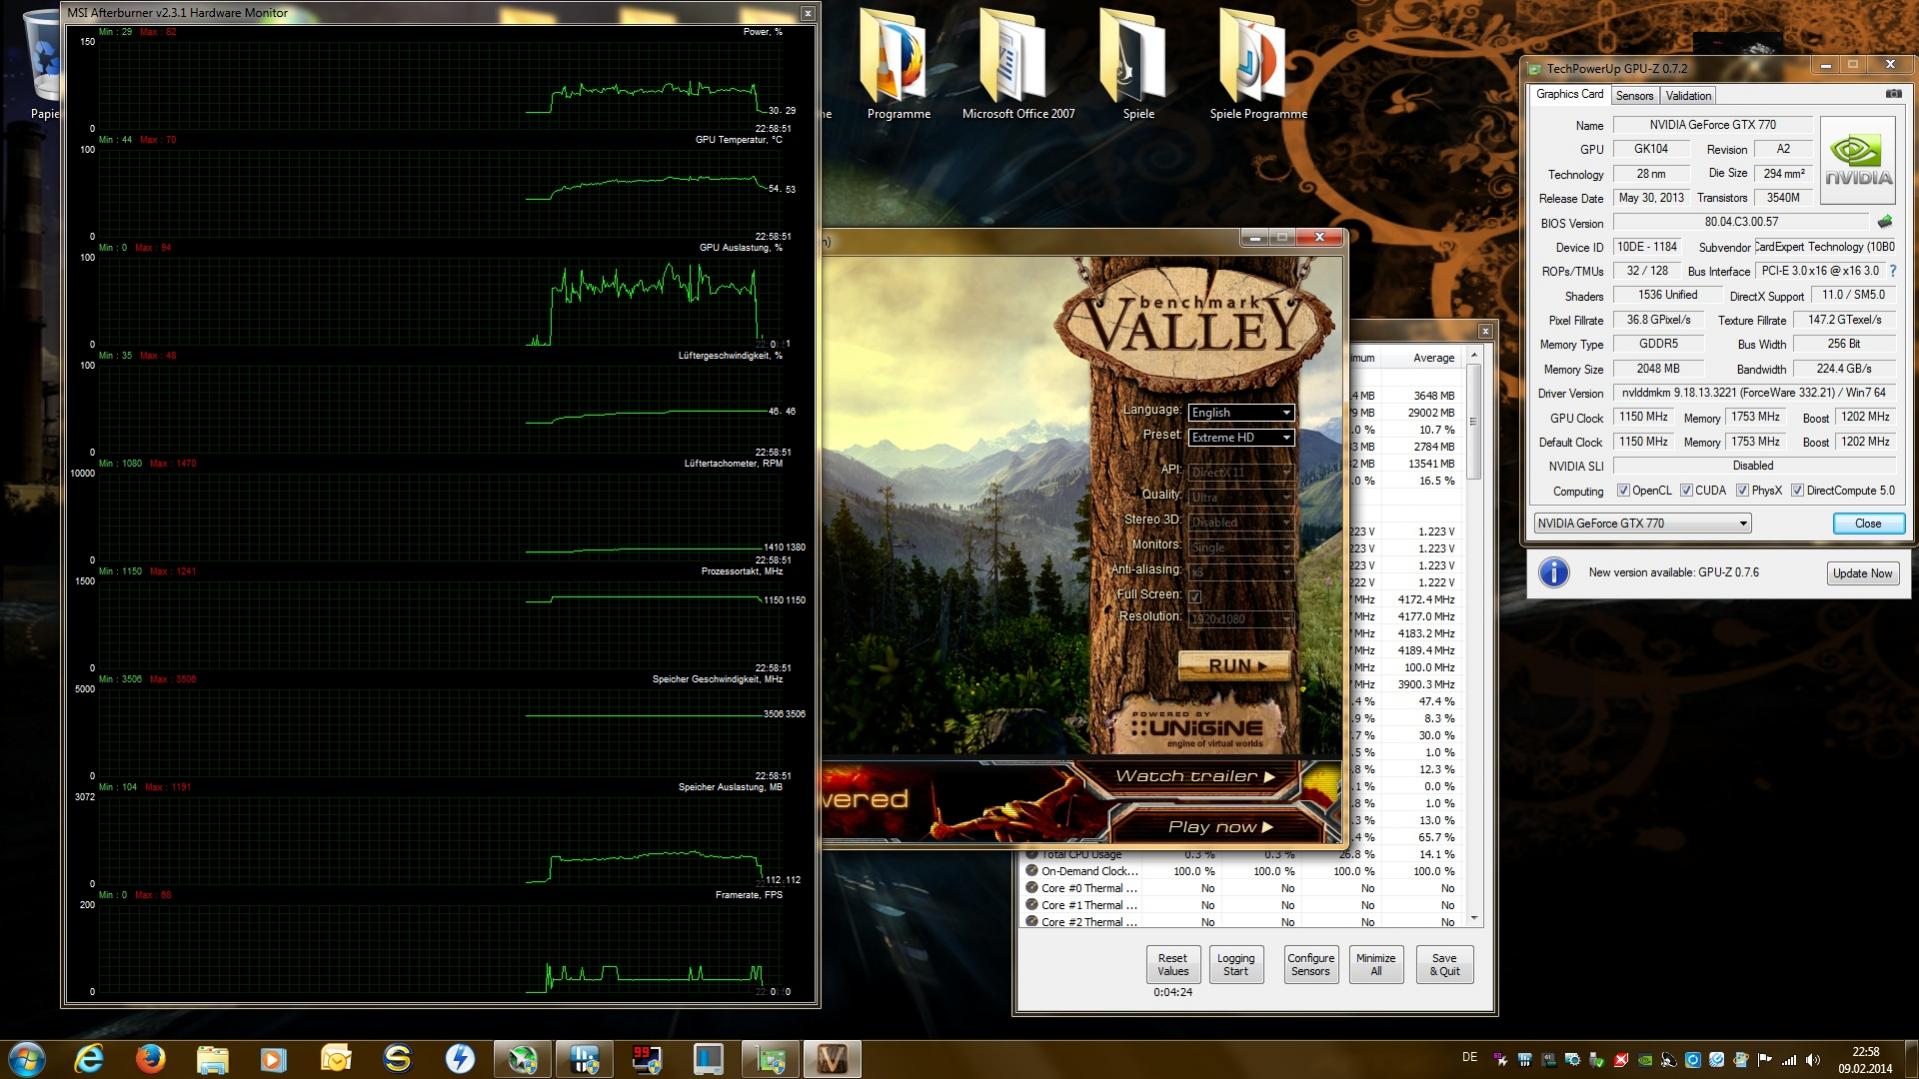Click the Minimize All button
This screenshot has width=1919, height=1079.
[1375, 964]
